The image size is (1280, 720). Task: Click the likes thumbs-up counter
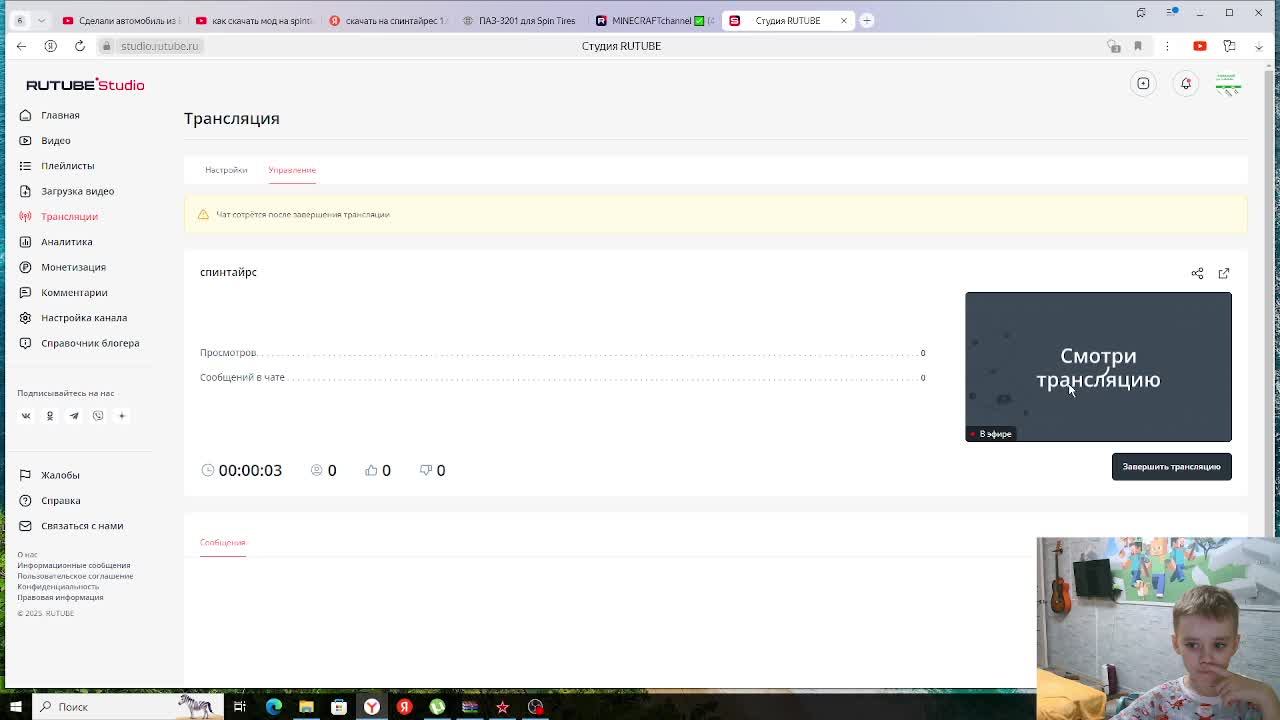tap(377, 470)
